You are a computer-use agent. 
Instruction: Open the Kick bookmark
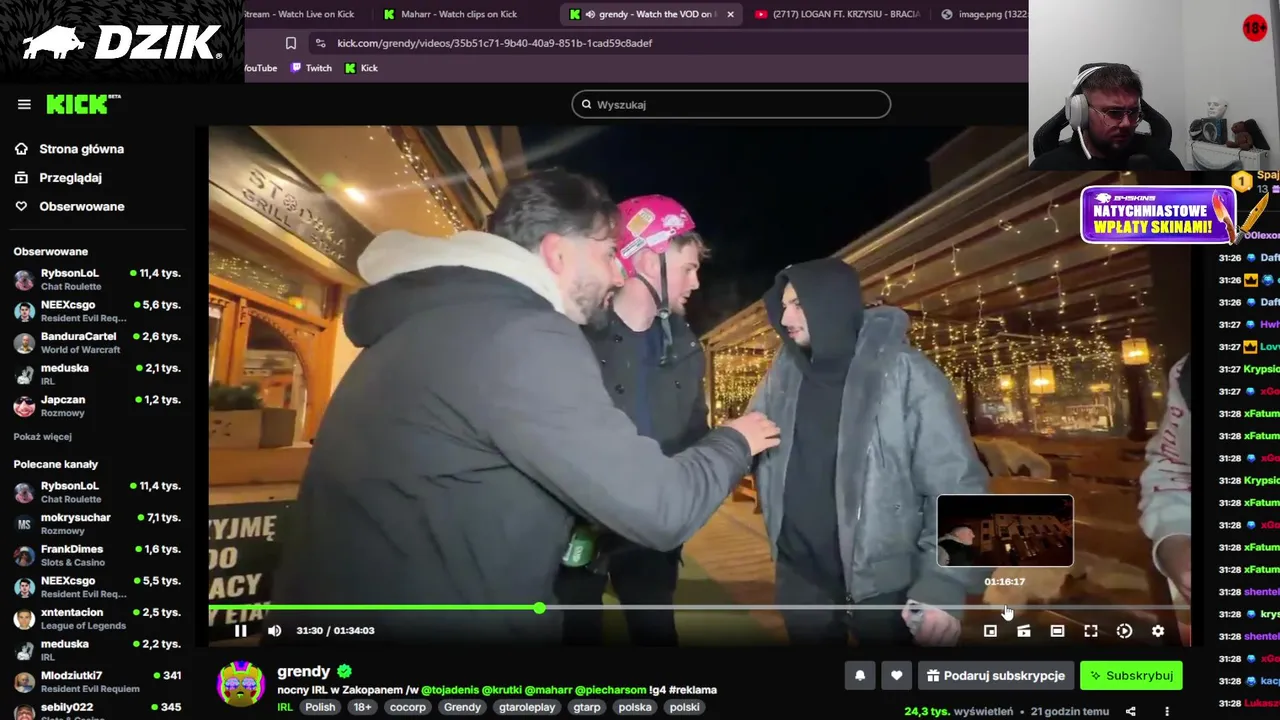[361, 68]
